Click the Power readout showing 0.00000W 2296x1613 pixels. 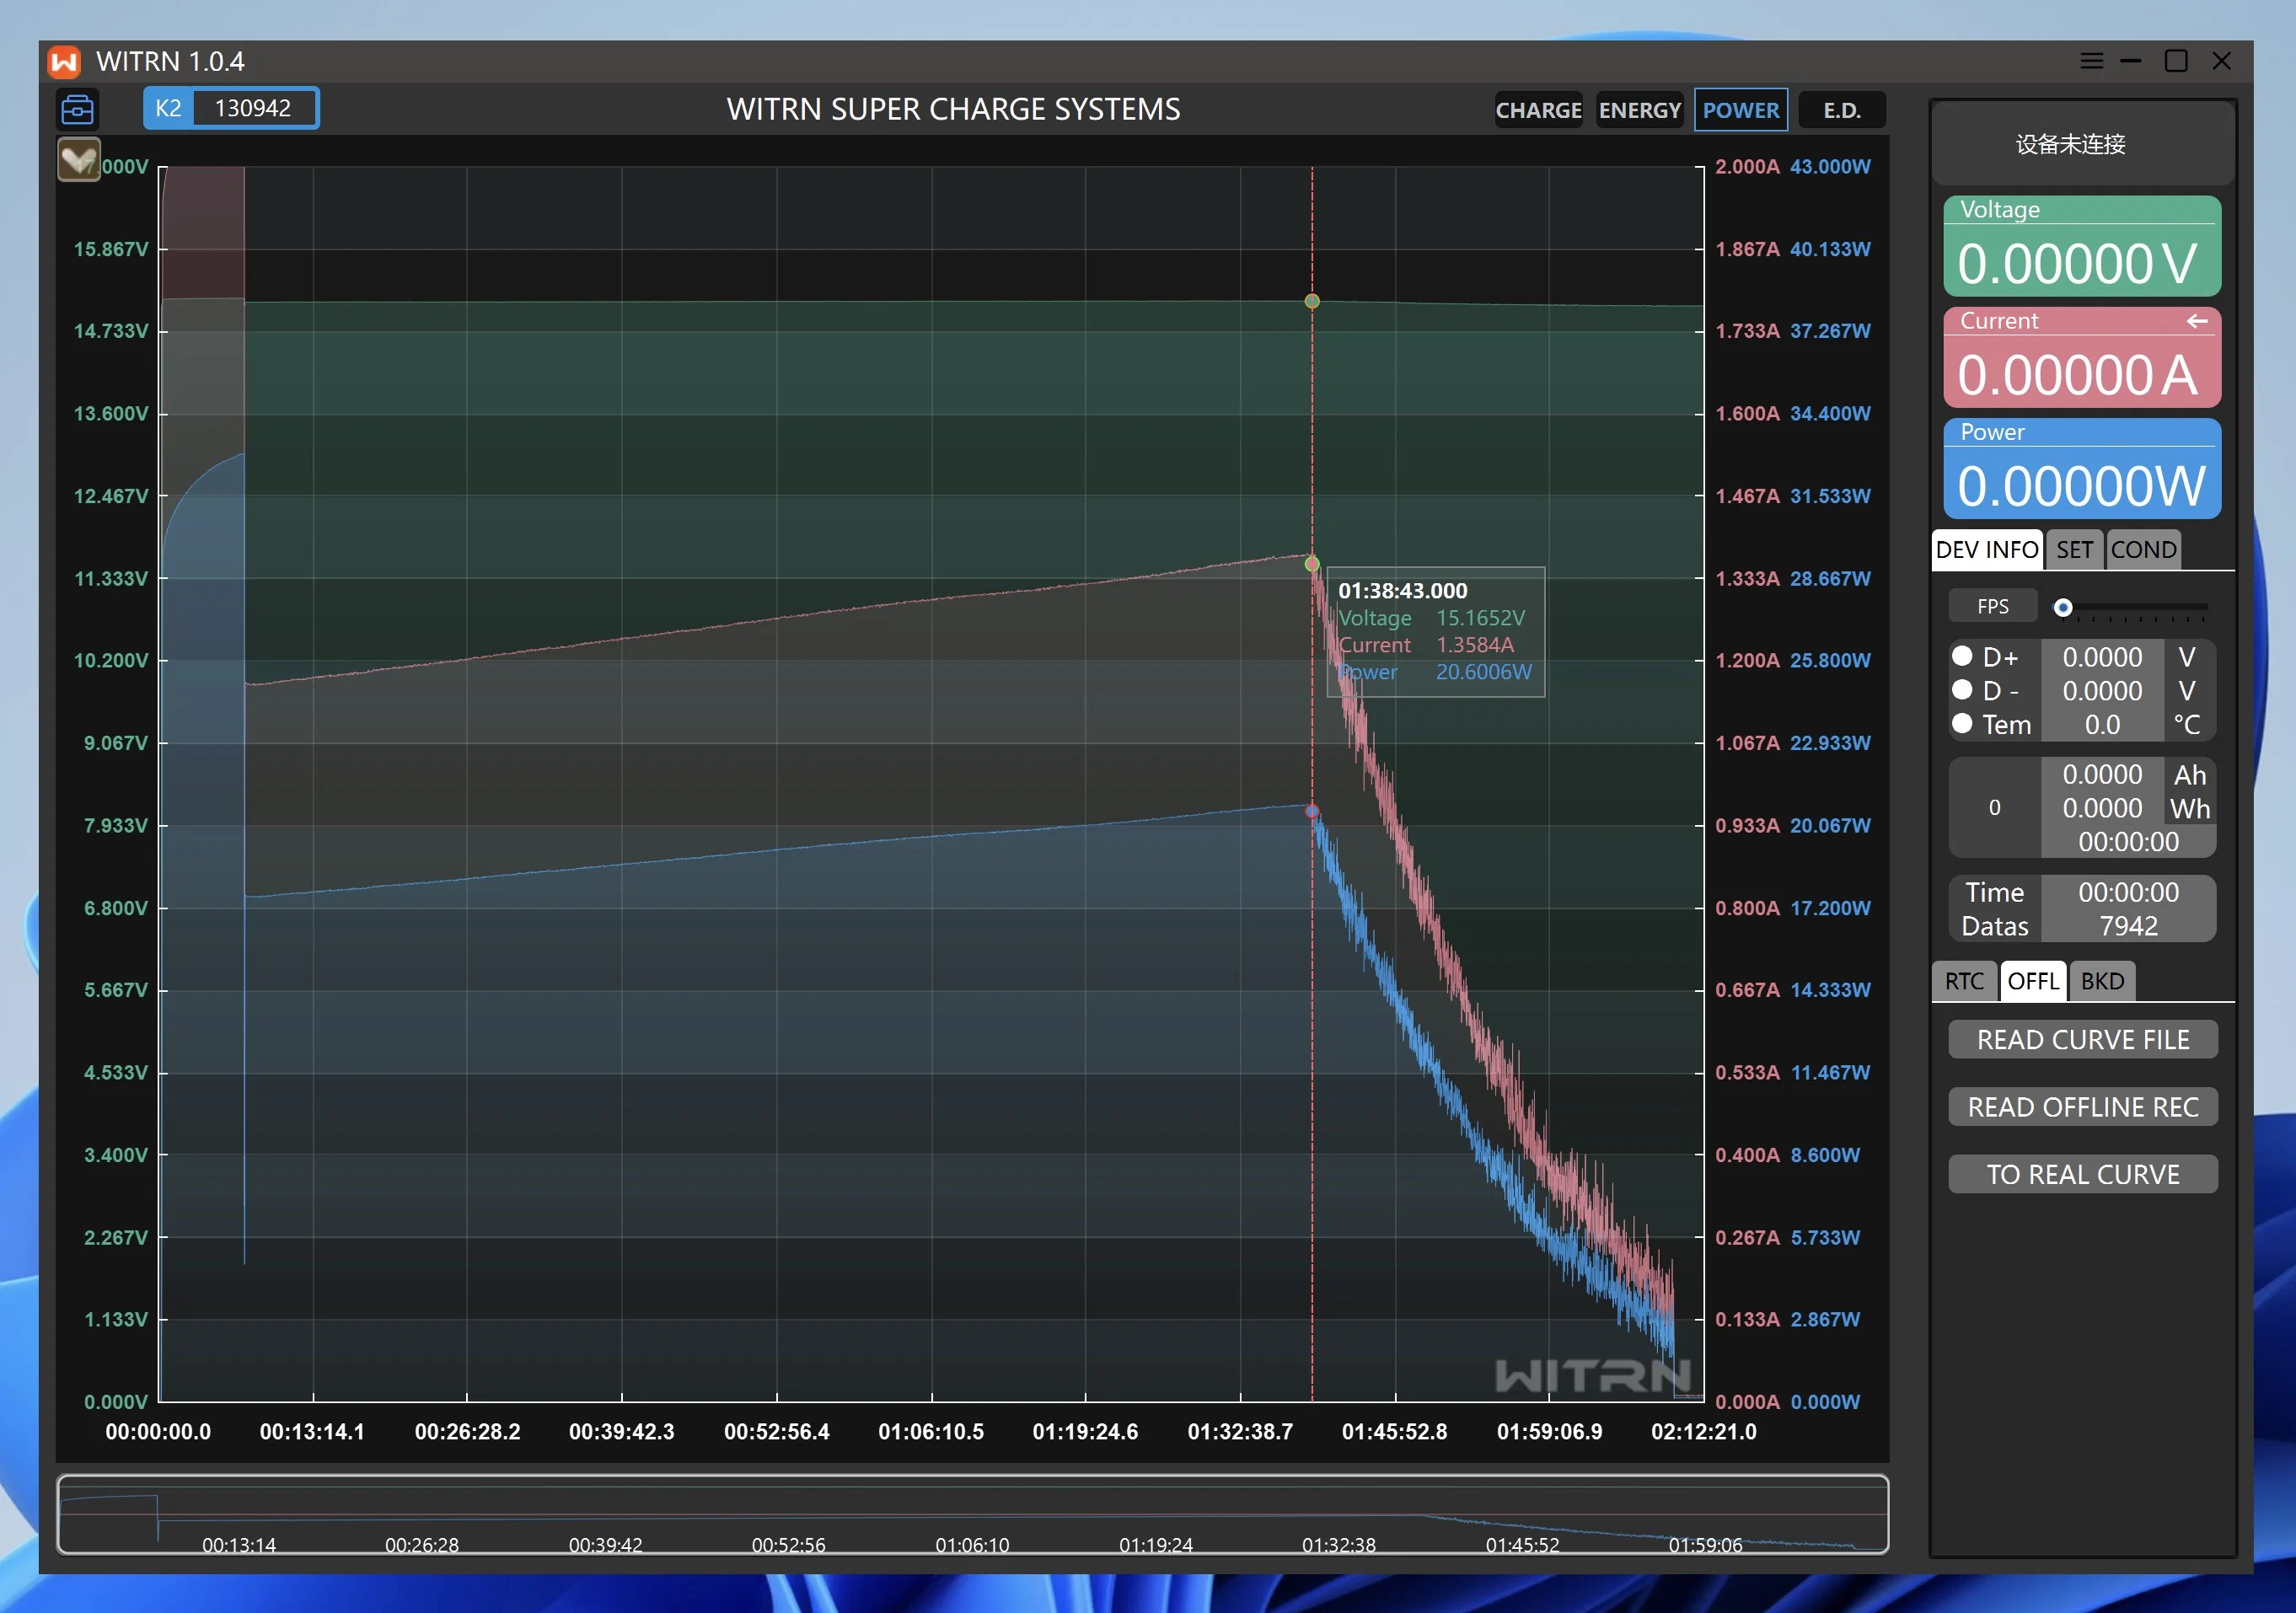[x=2082, y=469]
